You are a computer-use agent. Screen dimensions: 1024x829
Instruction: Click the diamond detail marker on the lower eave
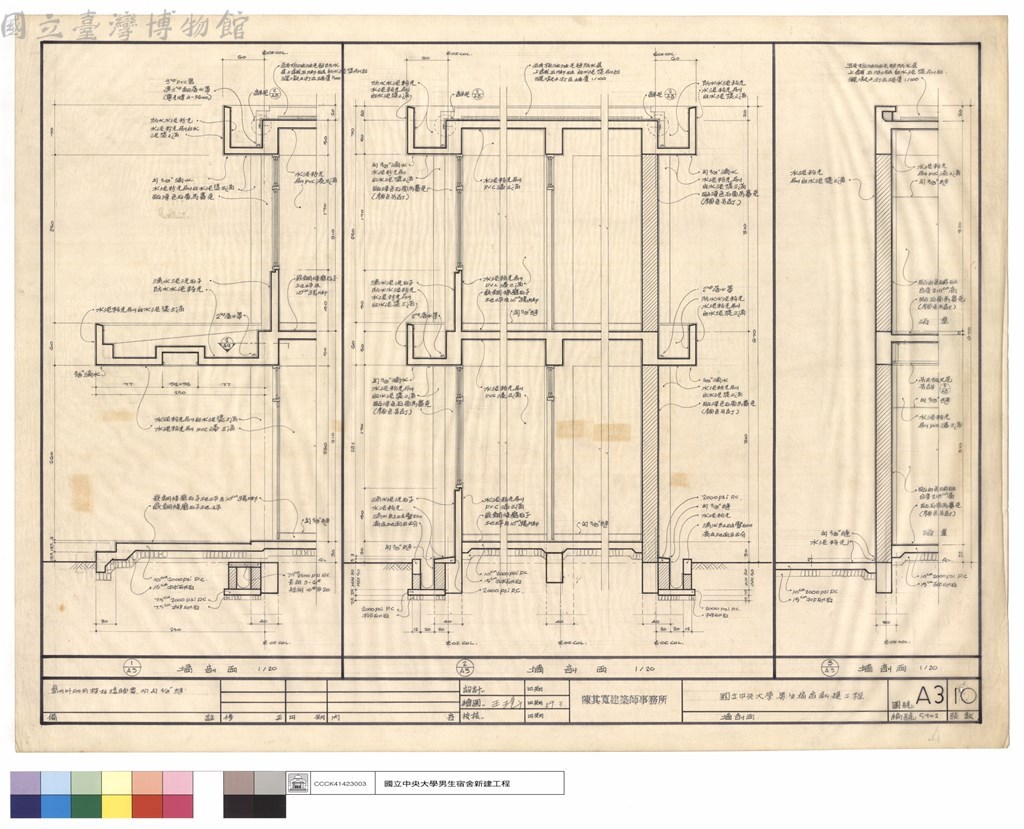226,344
